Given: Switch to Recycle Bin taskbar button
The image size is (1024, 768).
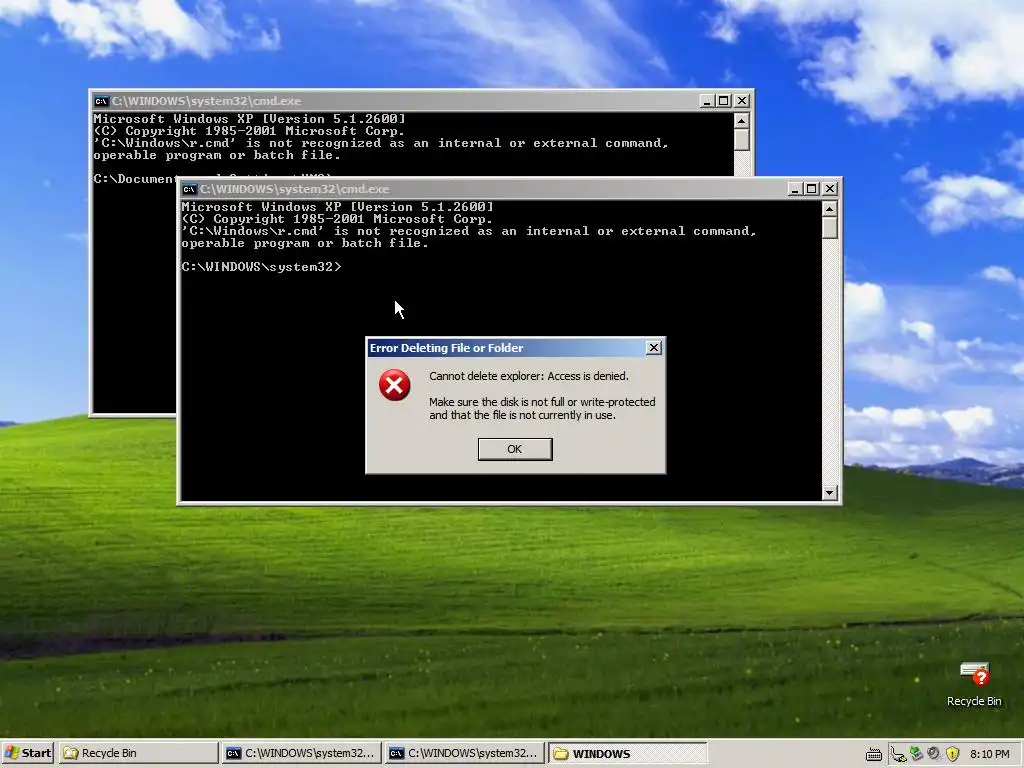Looking at the screenshot, I should pyautogui.click(x=138, y=753).
